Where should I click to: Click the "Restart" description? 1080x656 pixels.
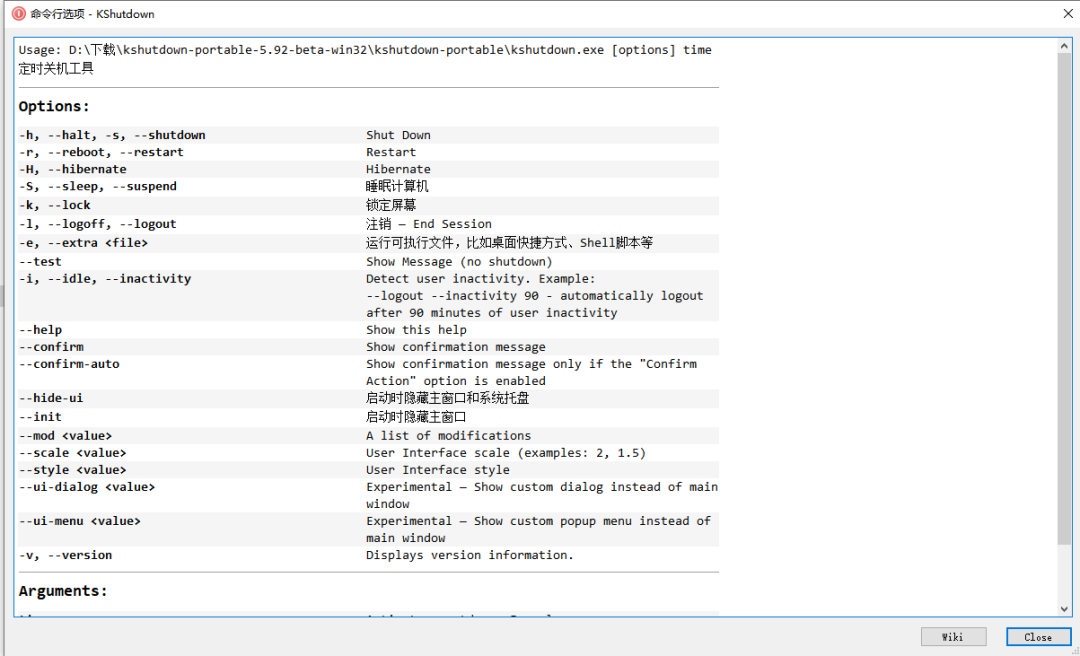[x=391, y=152]
